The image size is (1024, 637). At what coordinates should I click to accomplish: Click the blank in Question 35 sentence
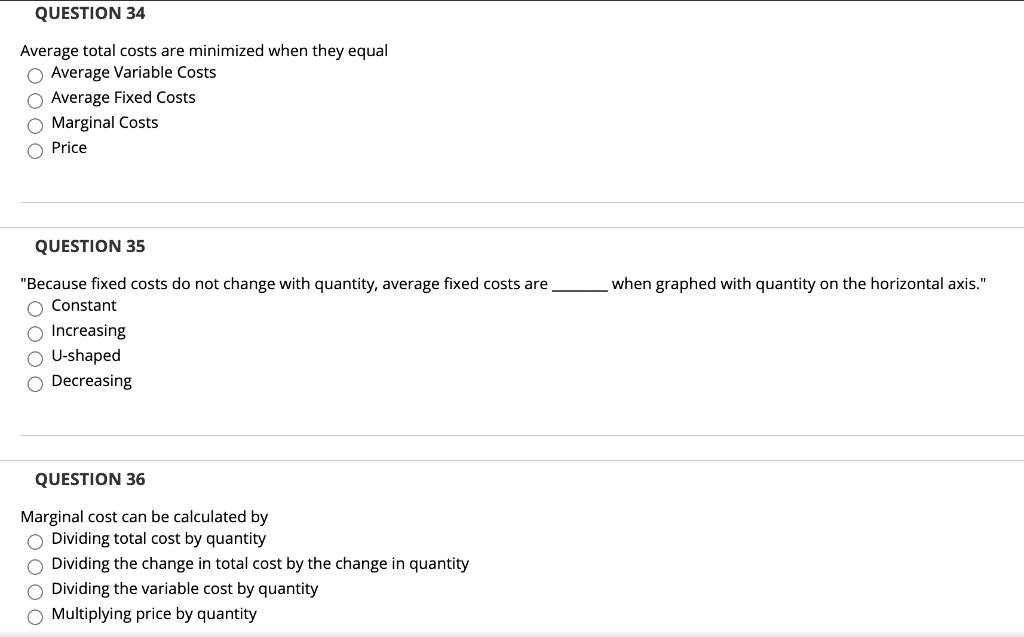[579, 283]
